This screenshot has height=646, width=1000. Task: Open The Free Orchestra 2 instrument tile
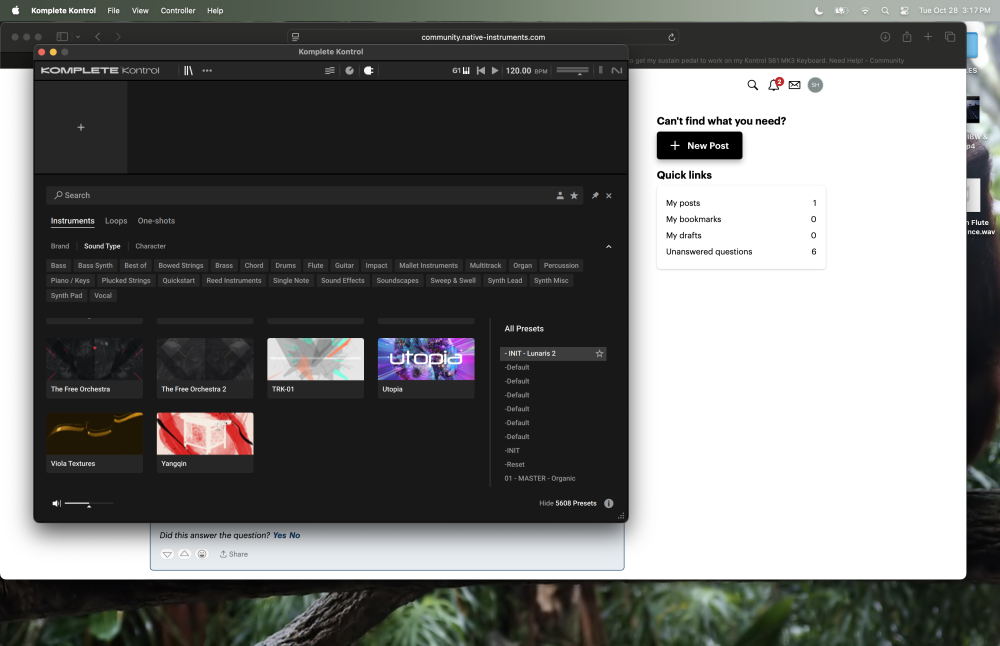[x=205, y=368]
